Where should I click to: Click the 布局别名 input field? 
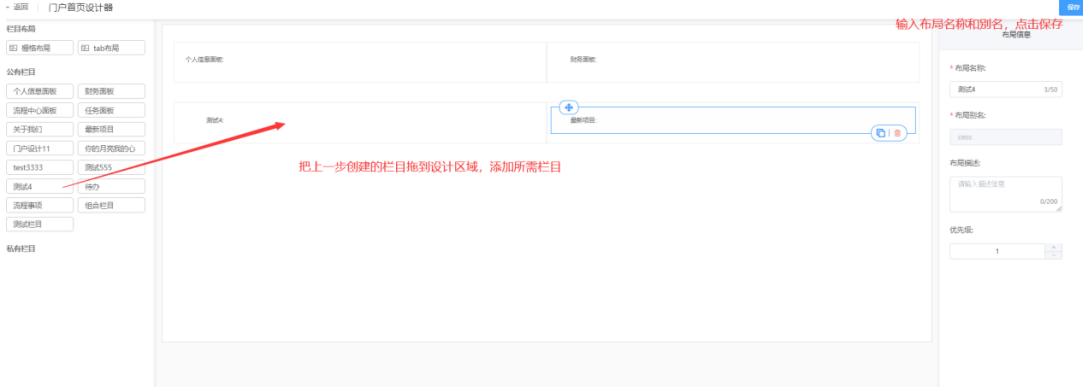pyautogui.click(x=1006, y=137)
